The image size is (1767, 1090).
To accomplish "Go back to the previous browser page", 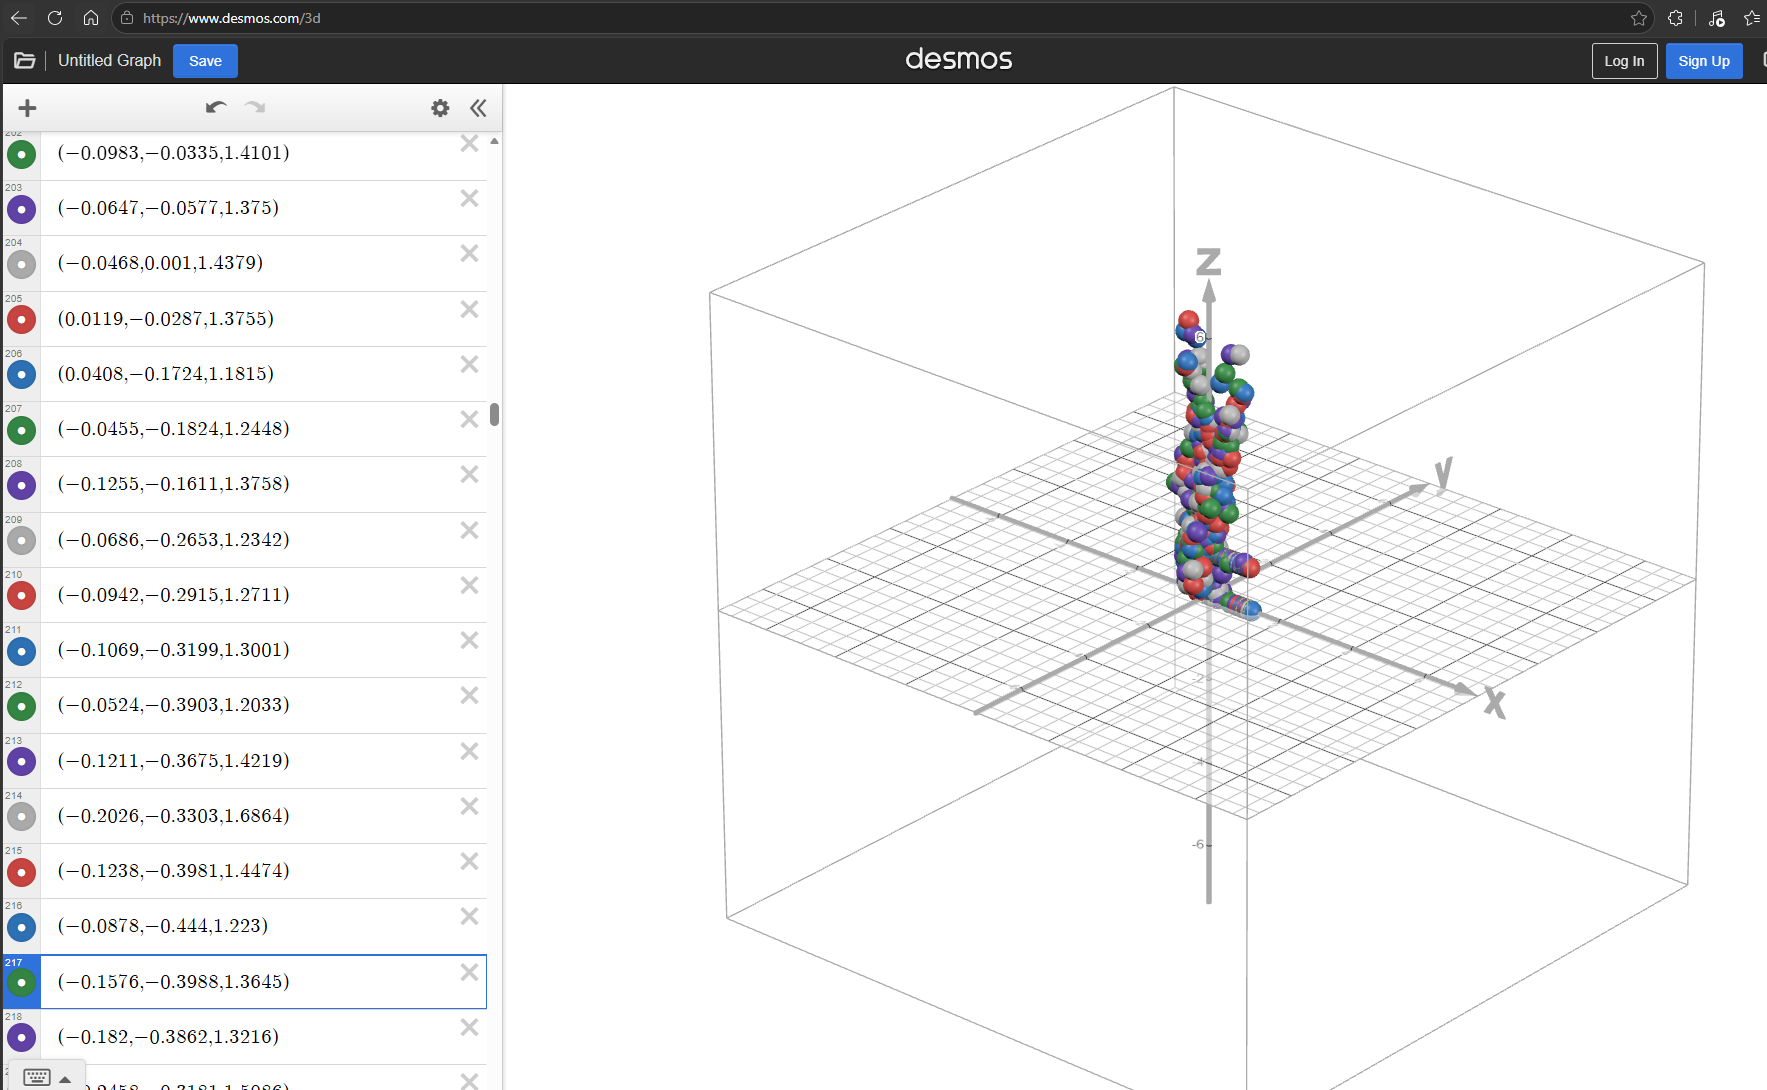I will pyautogui.click(x=19, y=18).
